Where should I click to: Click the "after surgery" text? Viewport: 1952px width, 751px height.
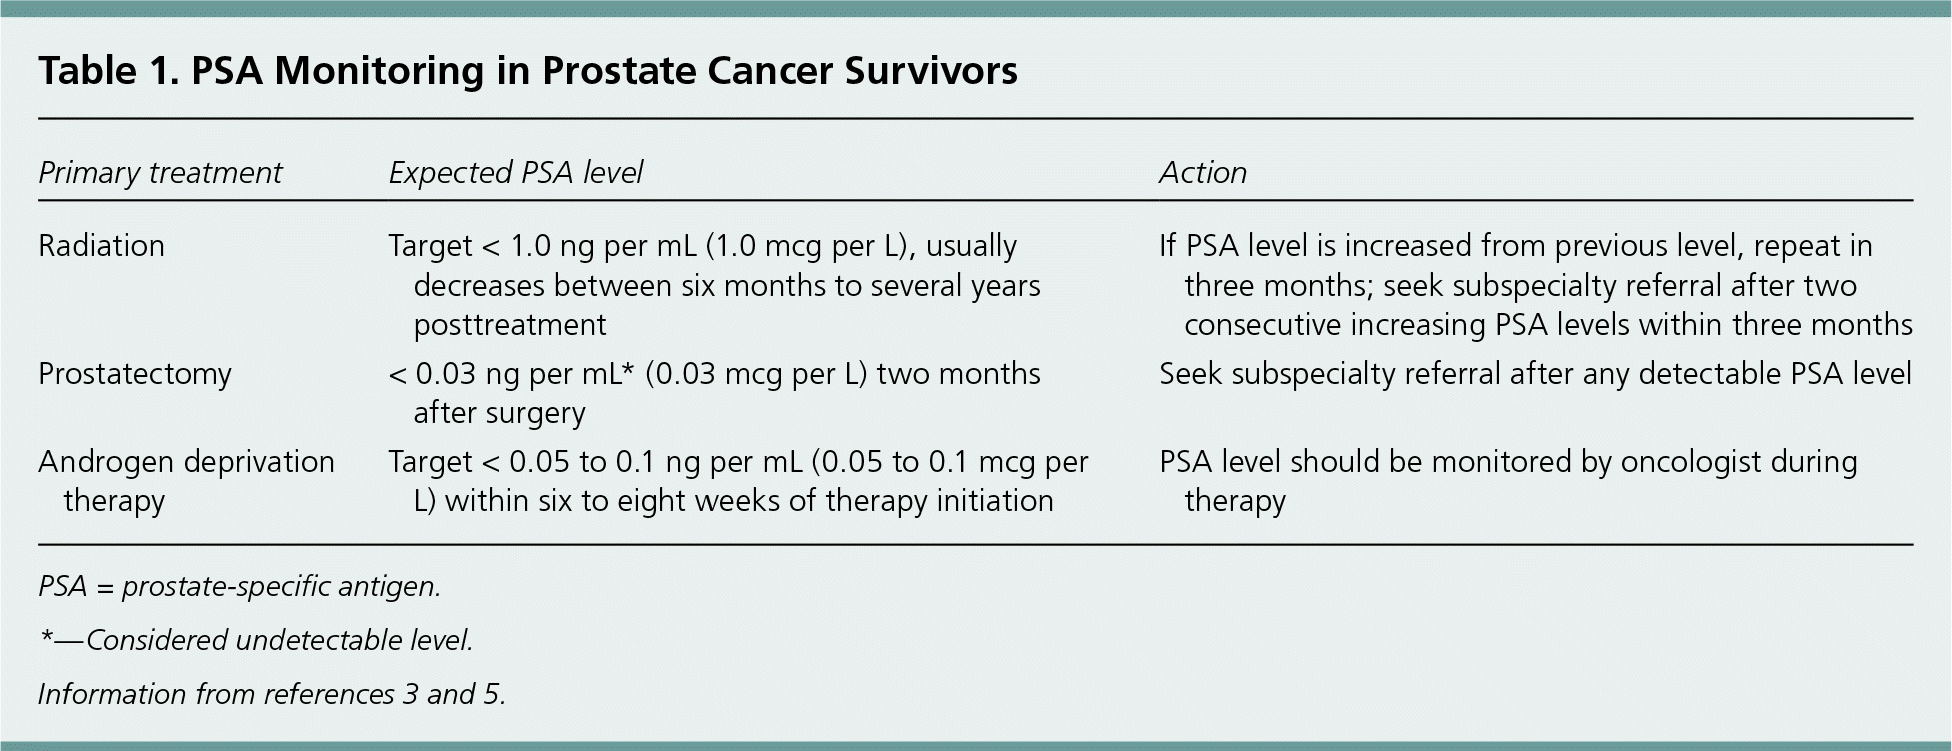coord(499,413)
